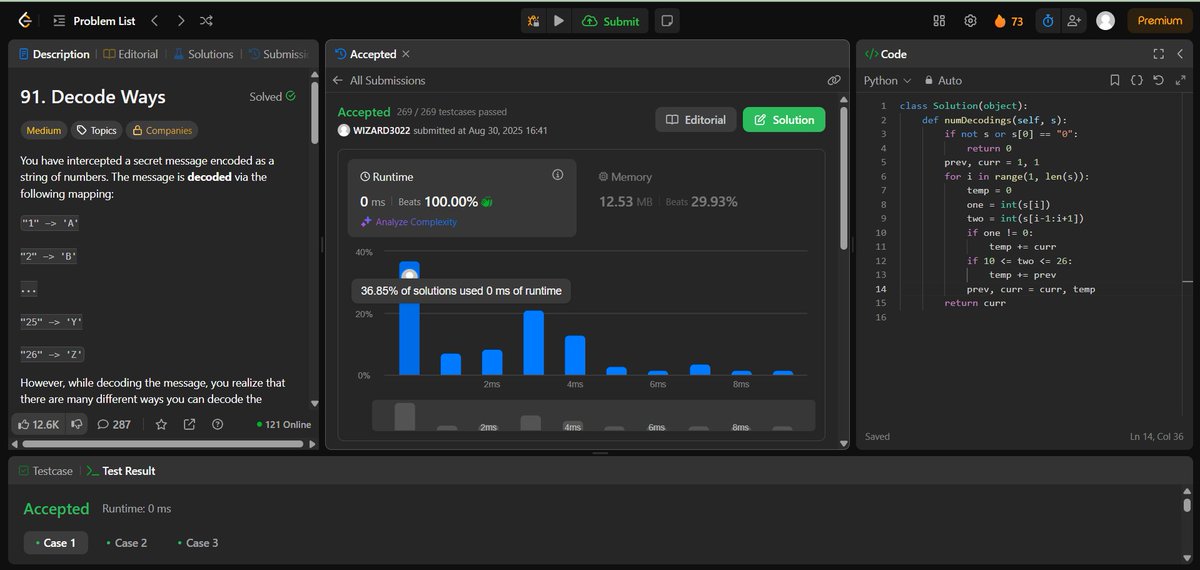The width and height of the screenshot is (1200, 570).
Task: Switch to the Testcase tab
Action: point(46,470)
